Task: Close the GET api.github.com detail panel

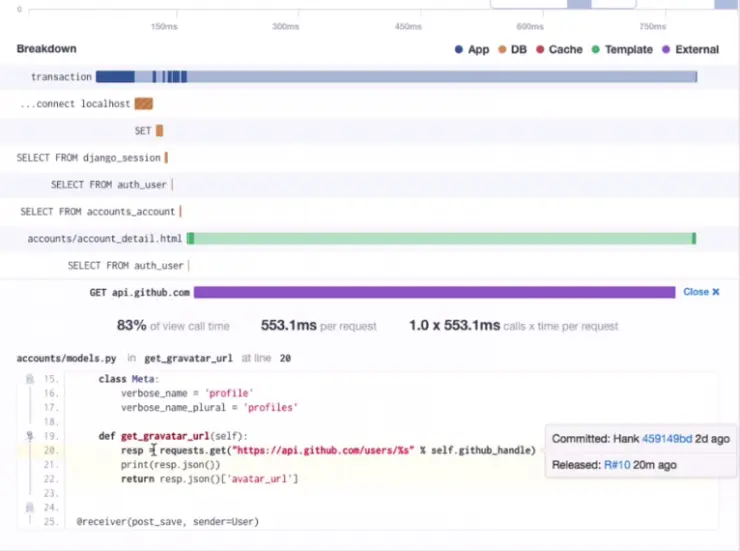Action: 701,292
